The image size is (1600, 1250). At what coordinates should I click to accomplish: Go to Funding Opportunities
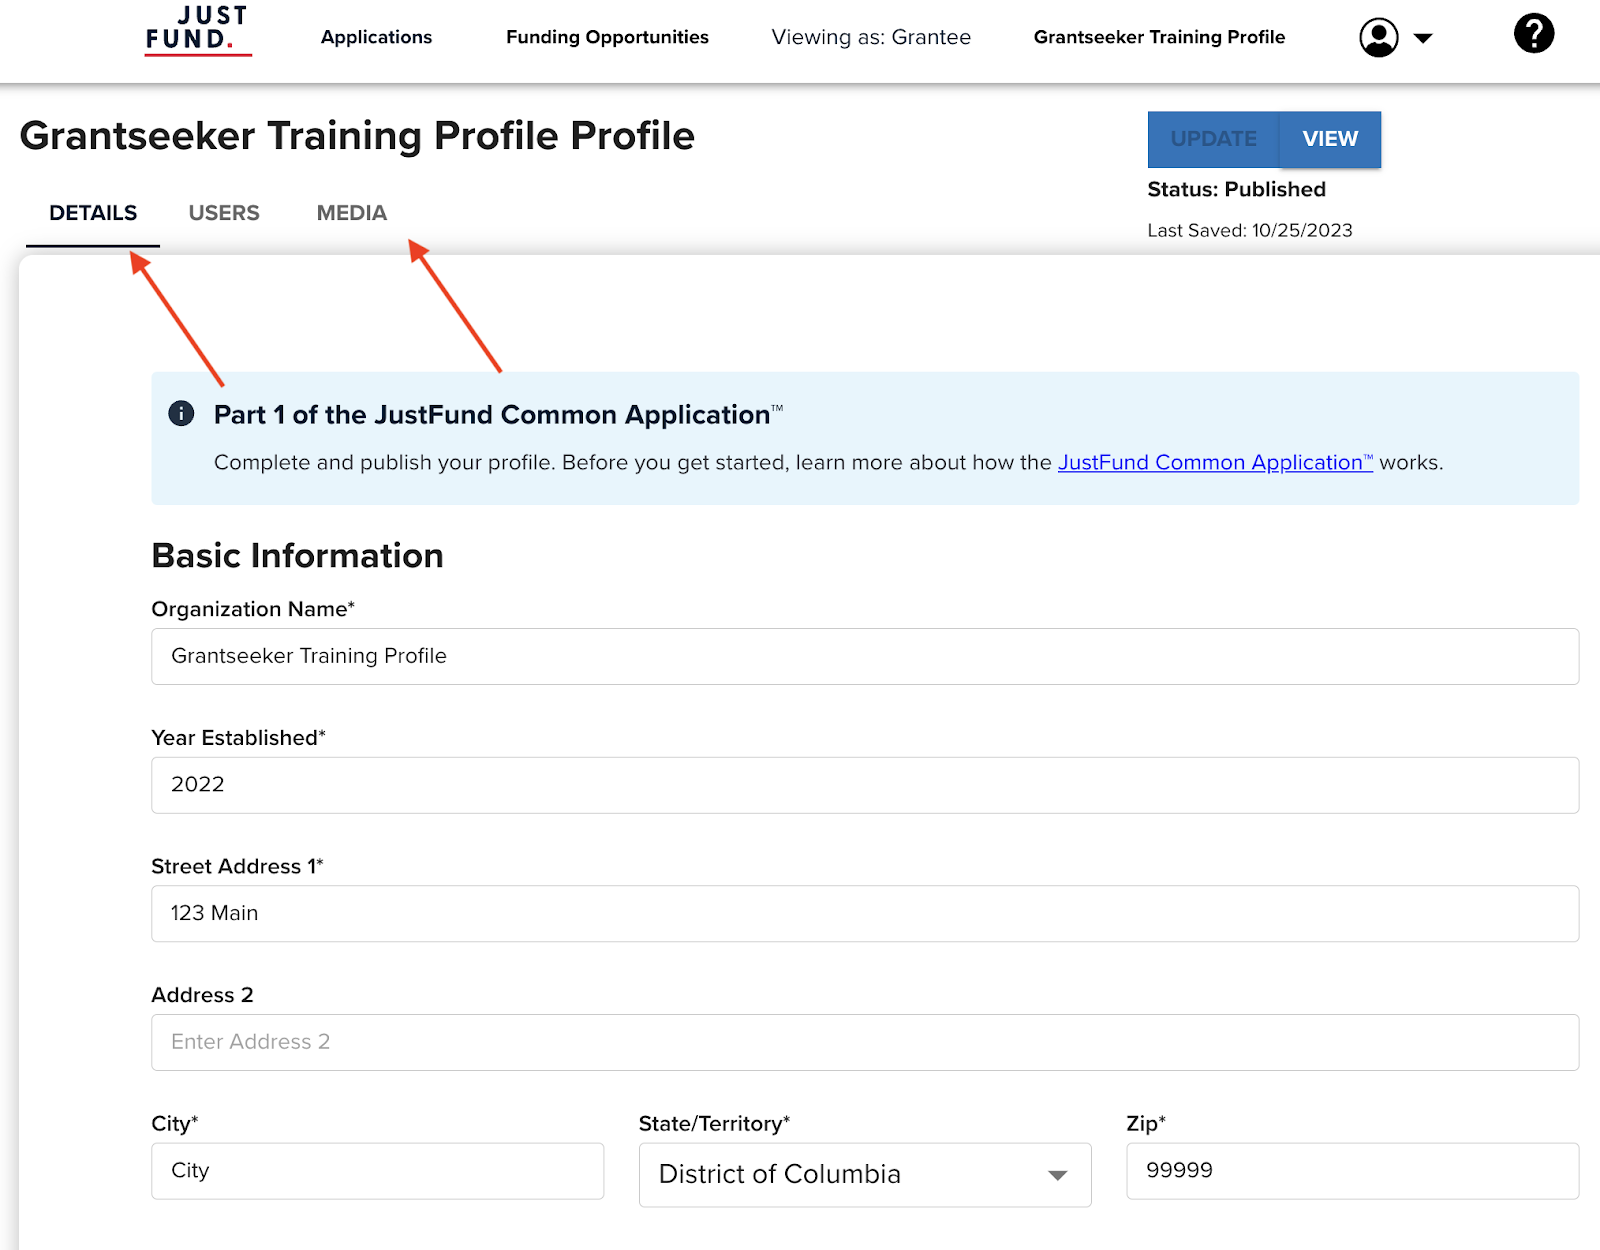[x=607, y=37]
